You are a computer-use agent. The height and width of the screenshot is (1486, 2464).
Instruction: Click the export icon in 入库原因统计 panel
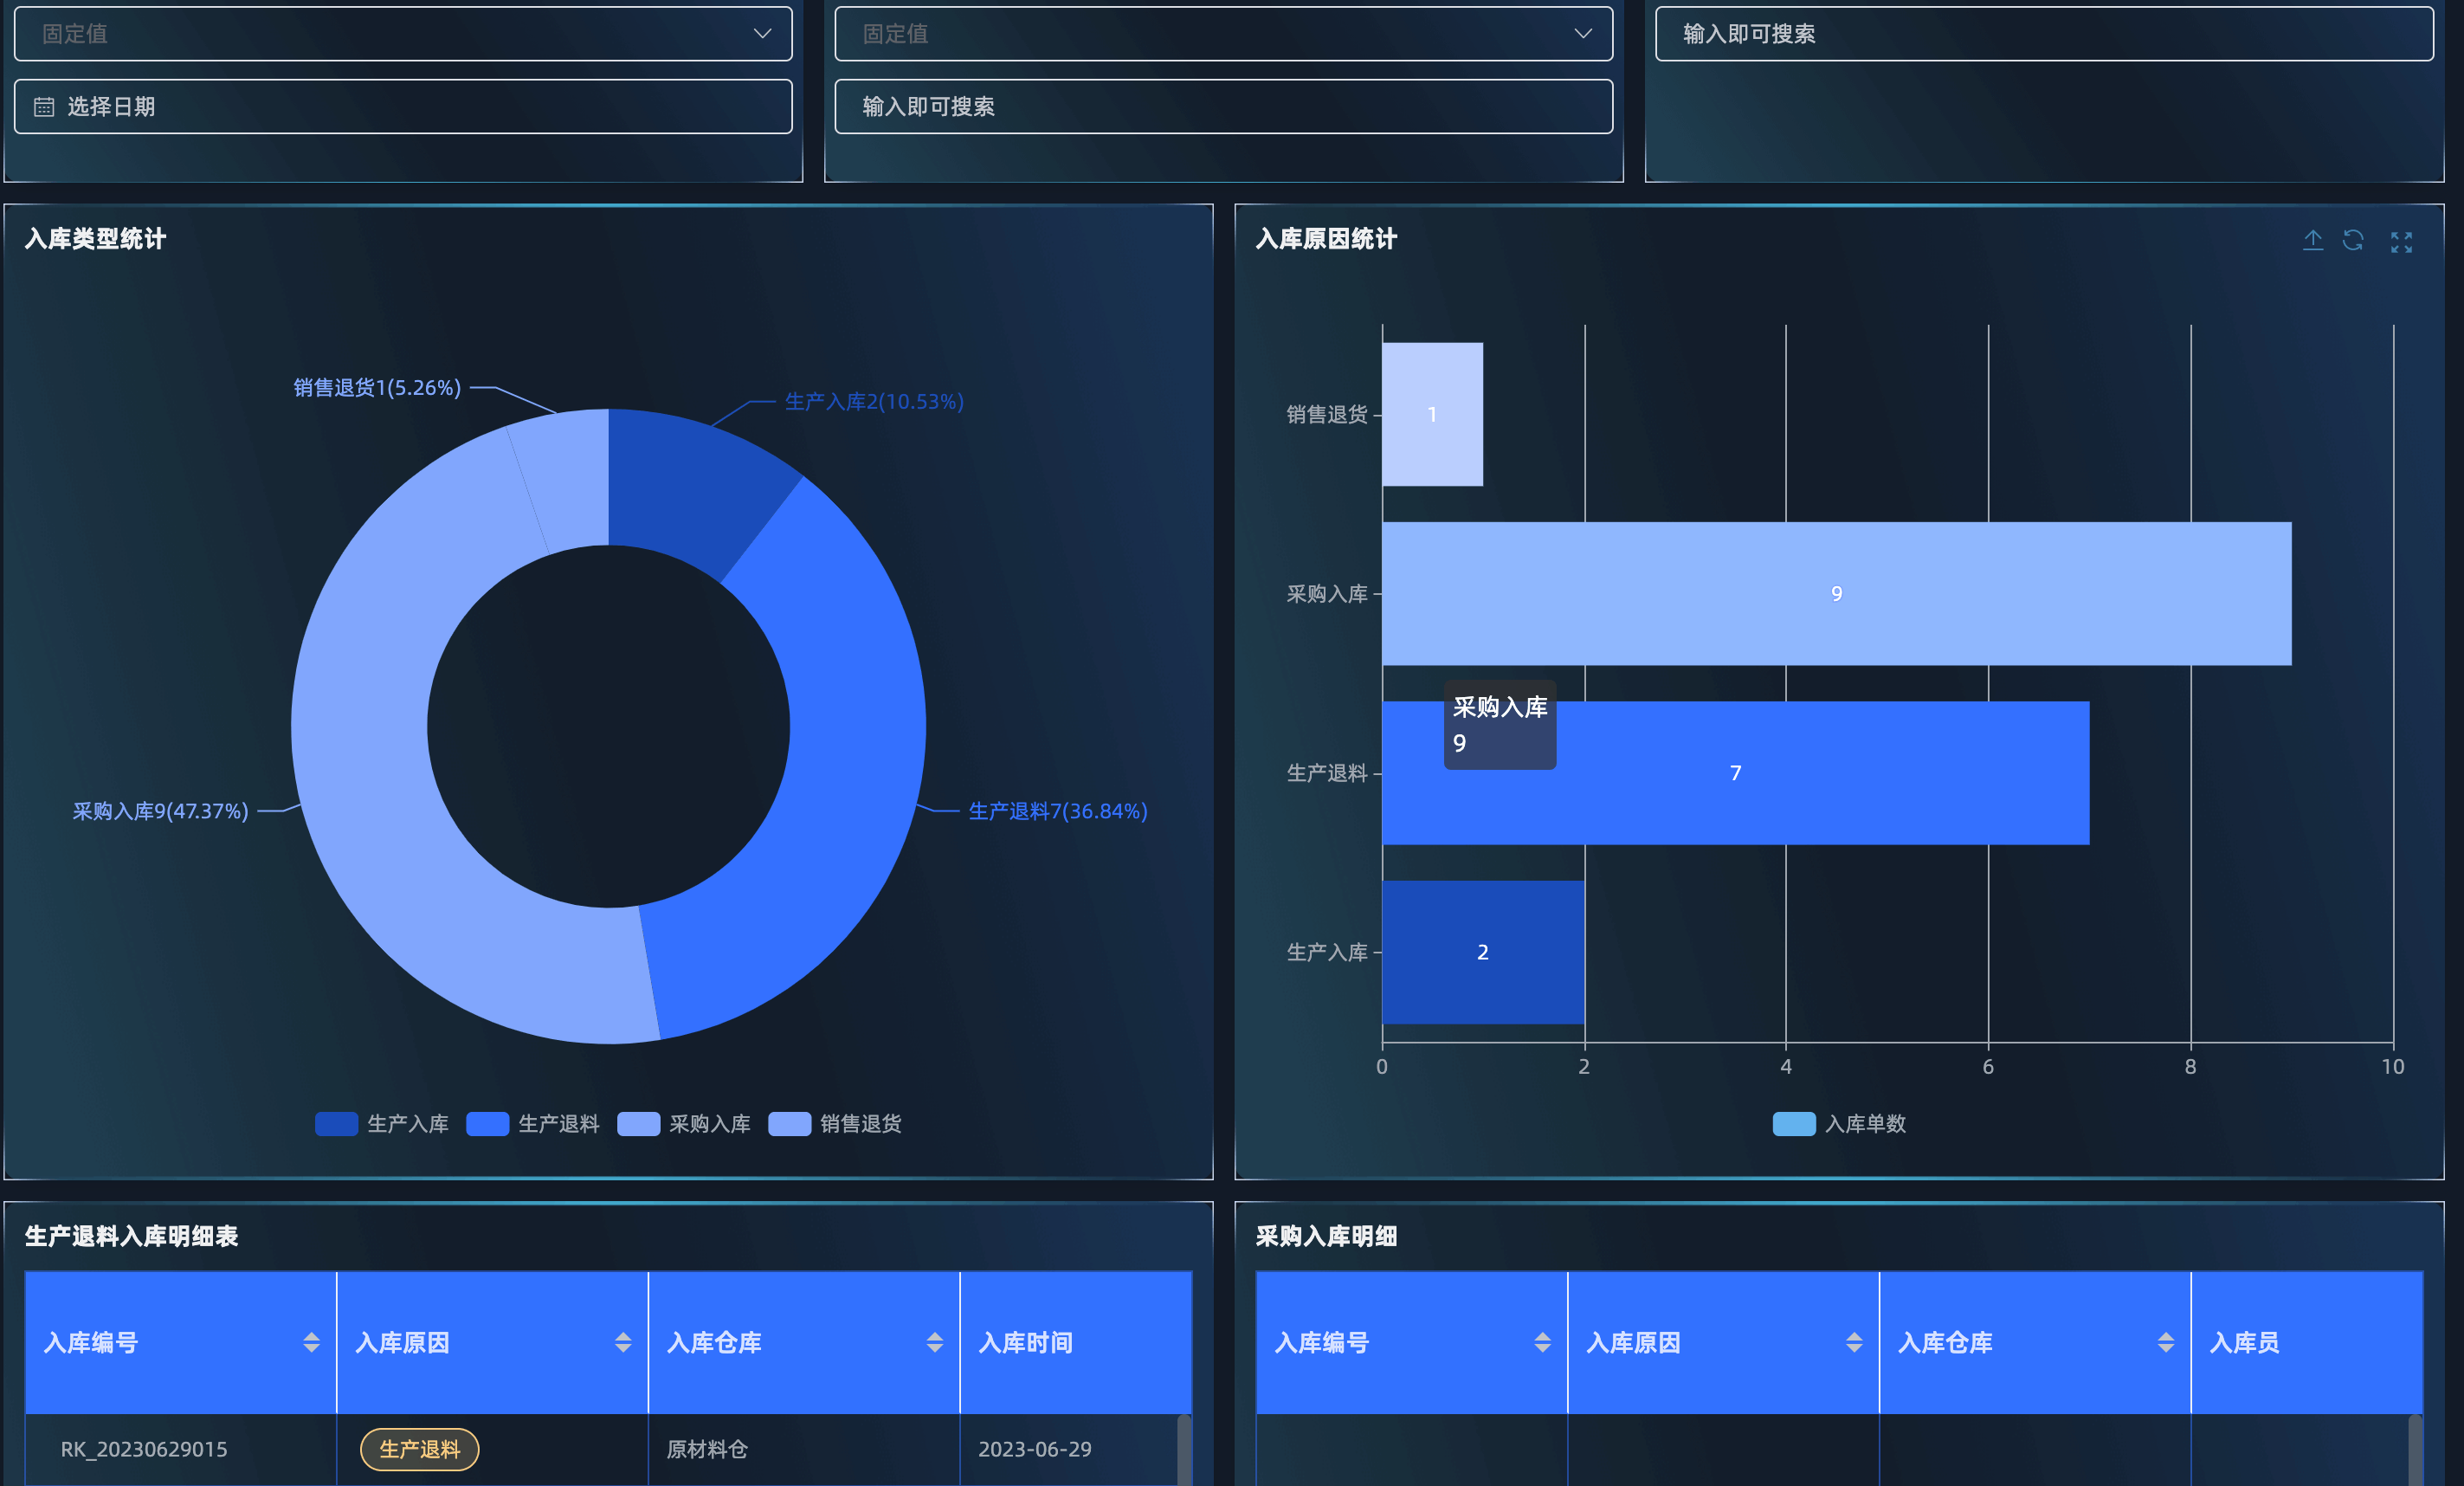(2312, 241)
